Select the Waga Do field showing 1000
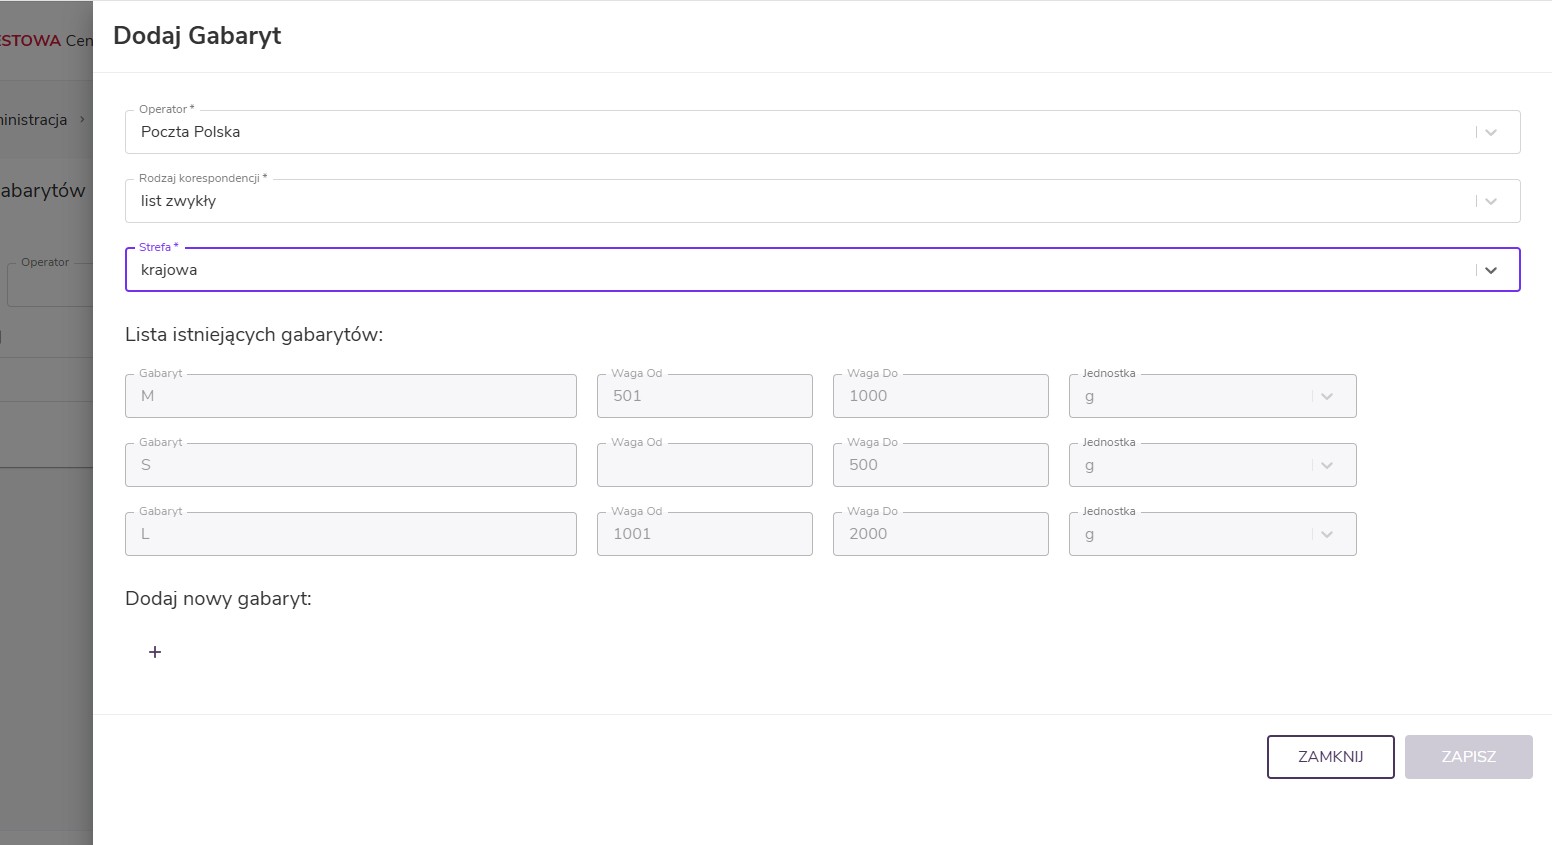 click(940, 396)
